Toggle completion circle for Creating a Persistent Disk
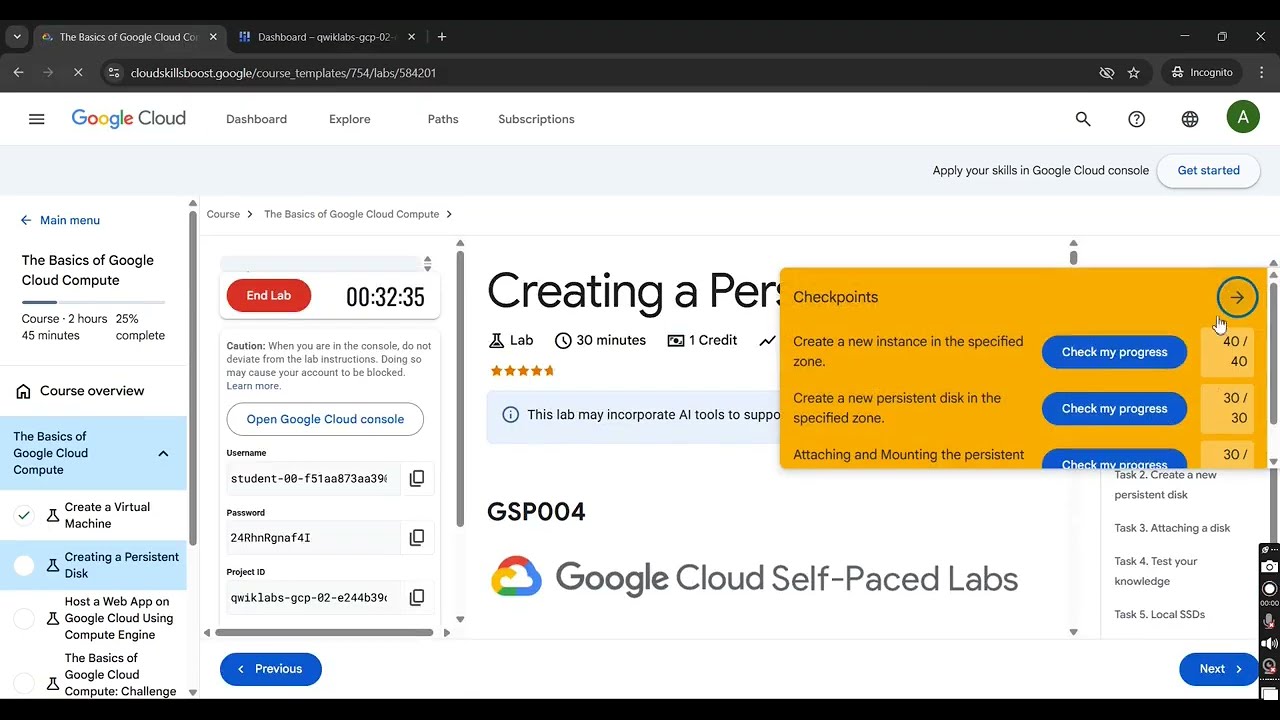 tap(24, 565)
